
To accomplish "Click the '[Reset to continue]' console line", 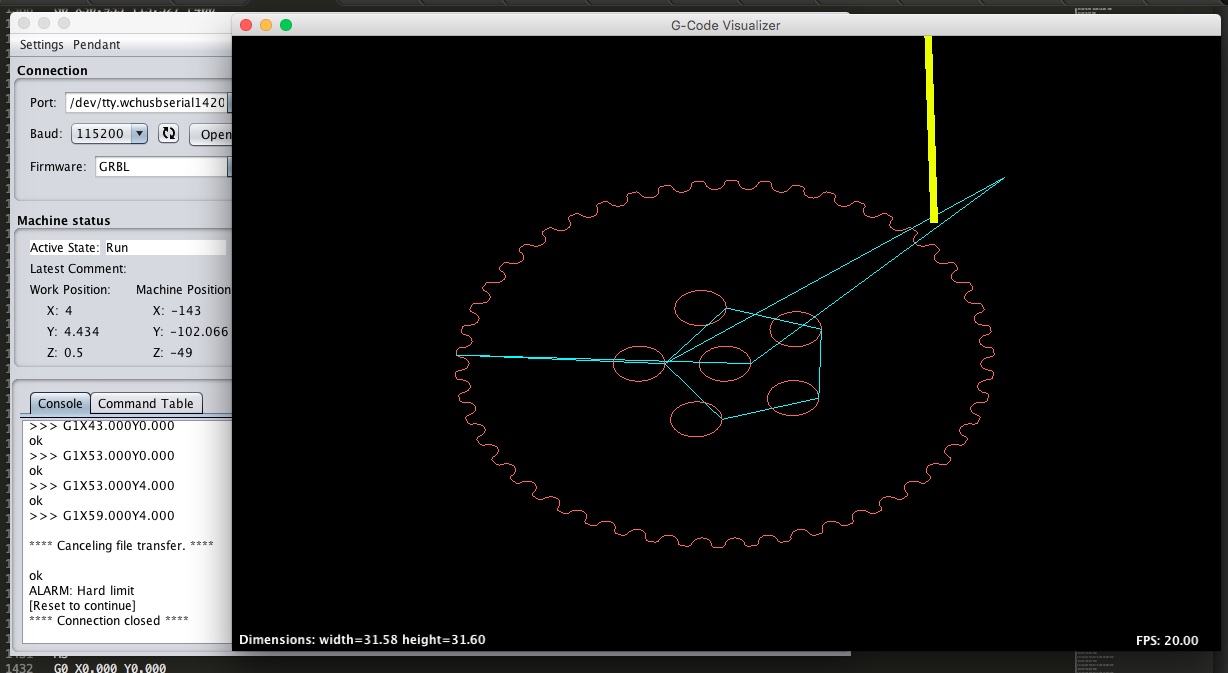I will point(82,606).
